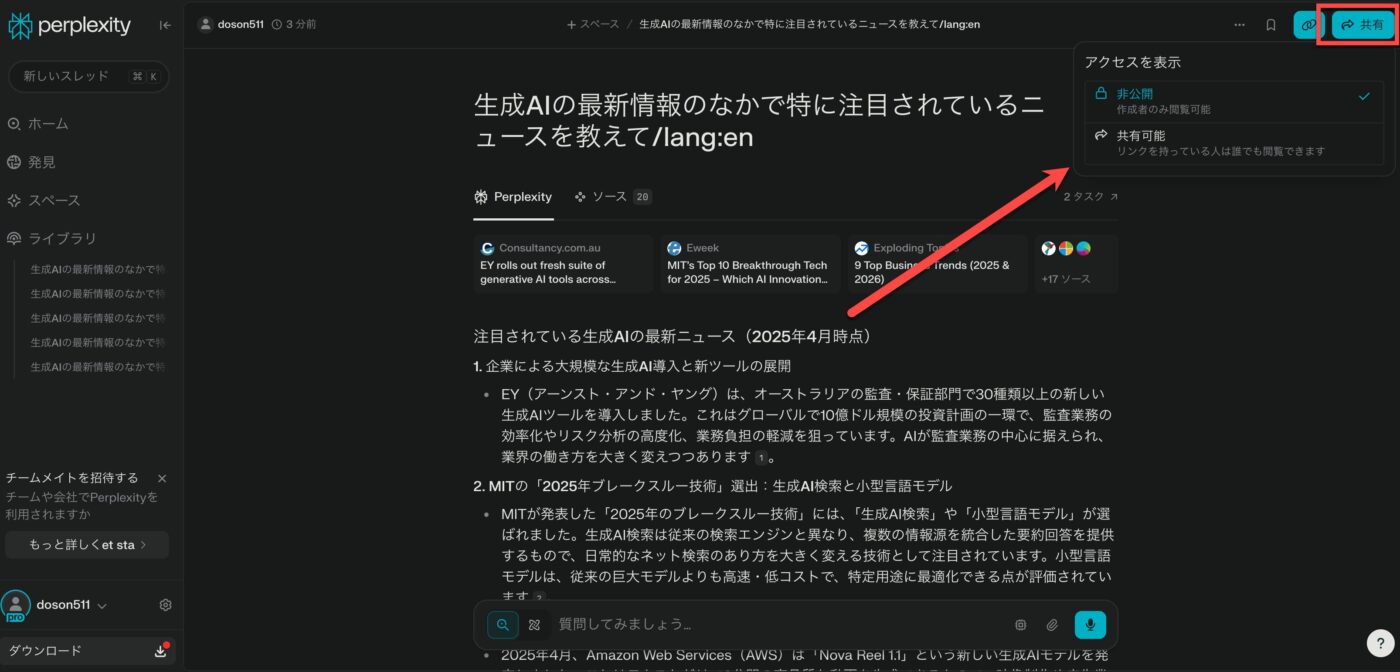Expand the 2 タスク tasks indicator

tap(1090, 197)
